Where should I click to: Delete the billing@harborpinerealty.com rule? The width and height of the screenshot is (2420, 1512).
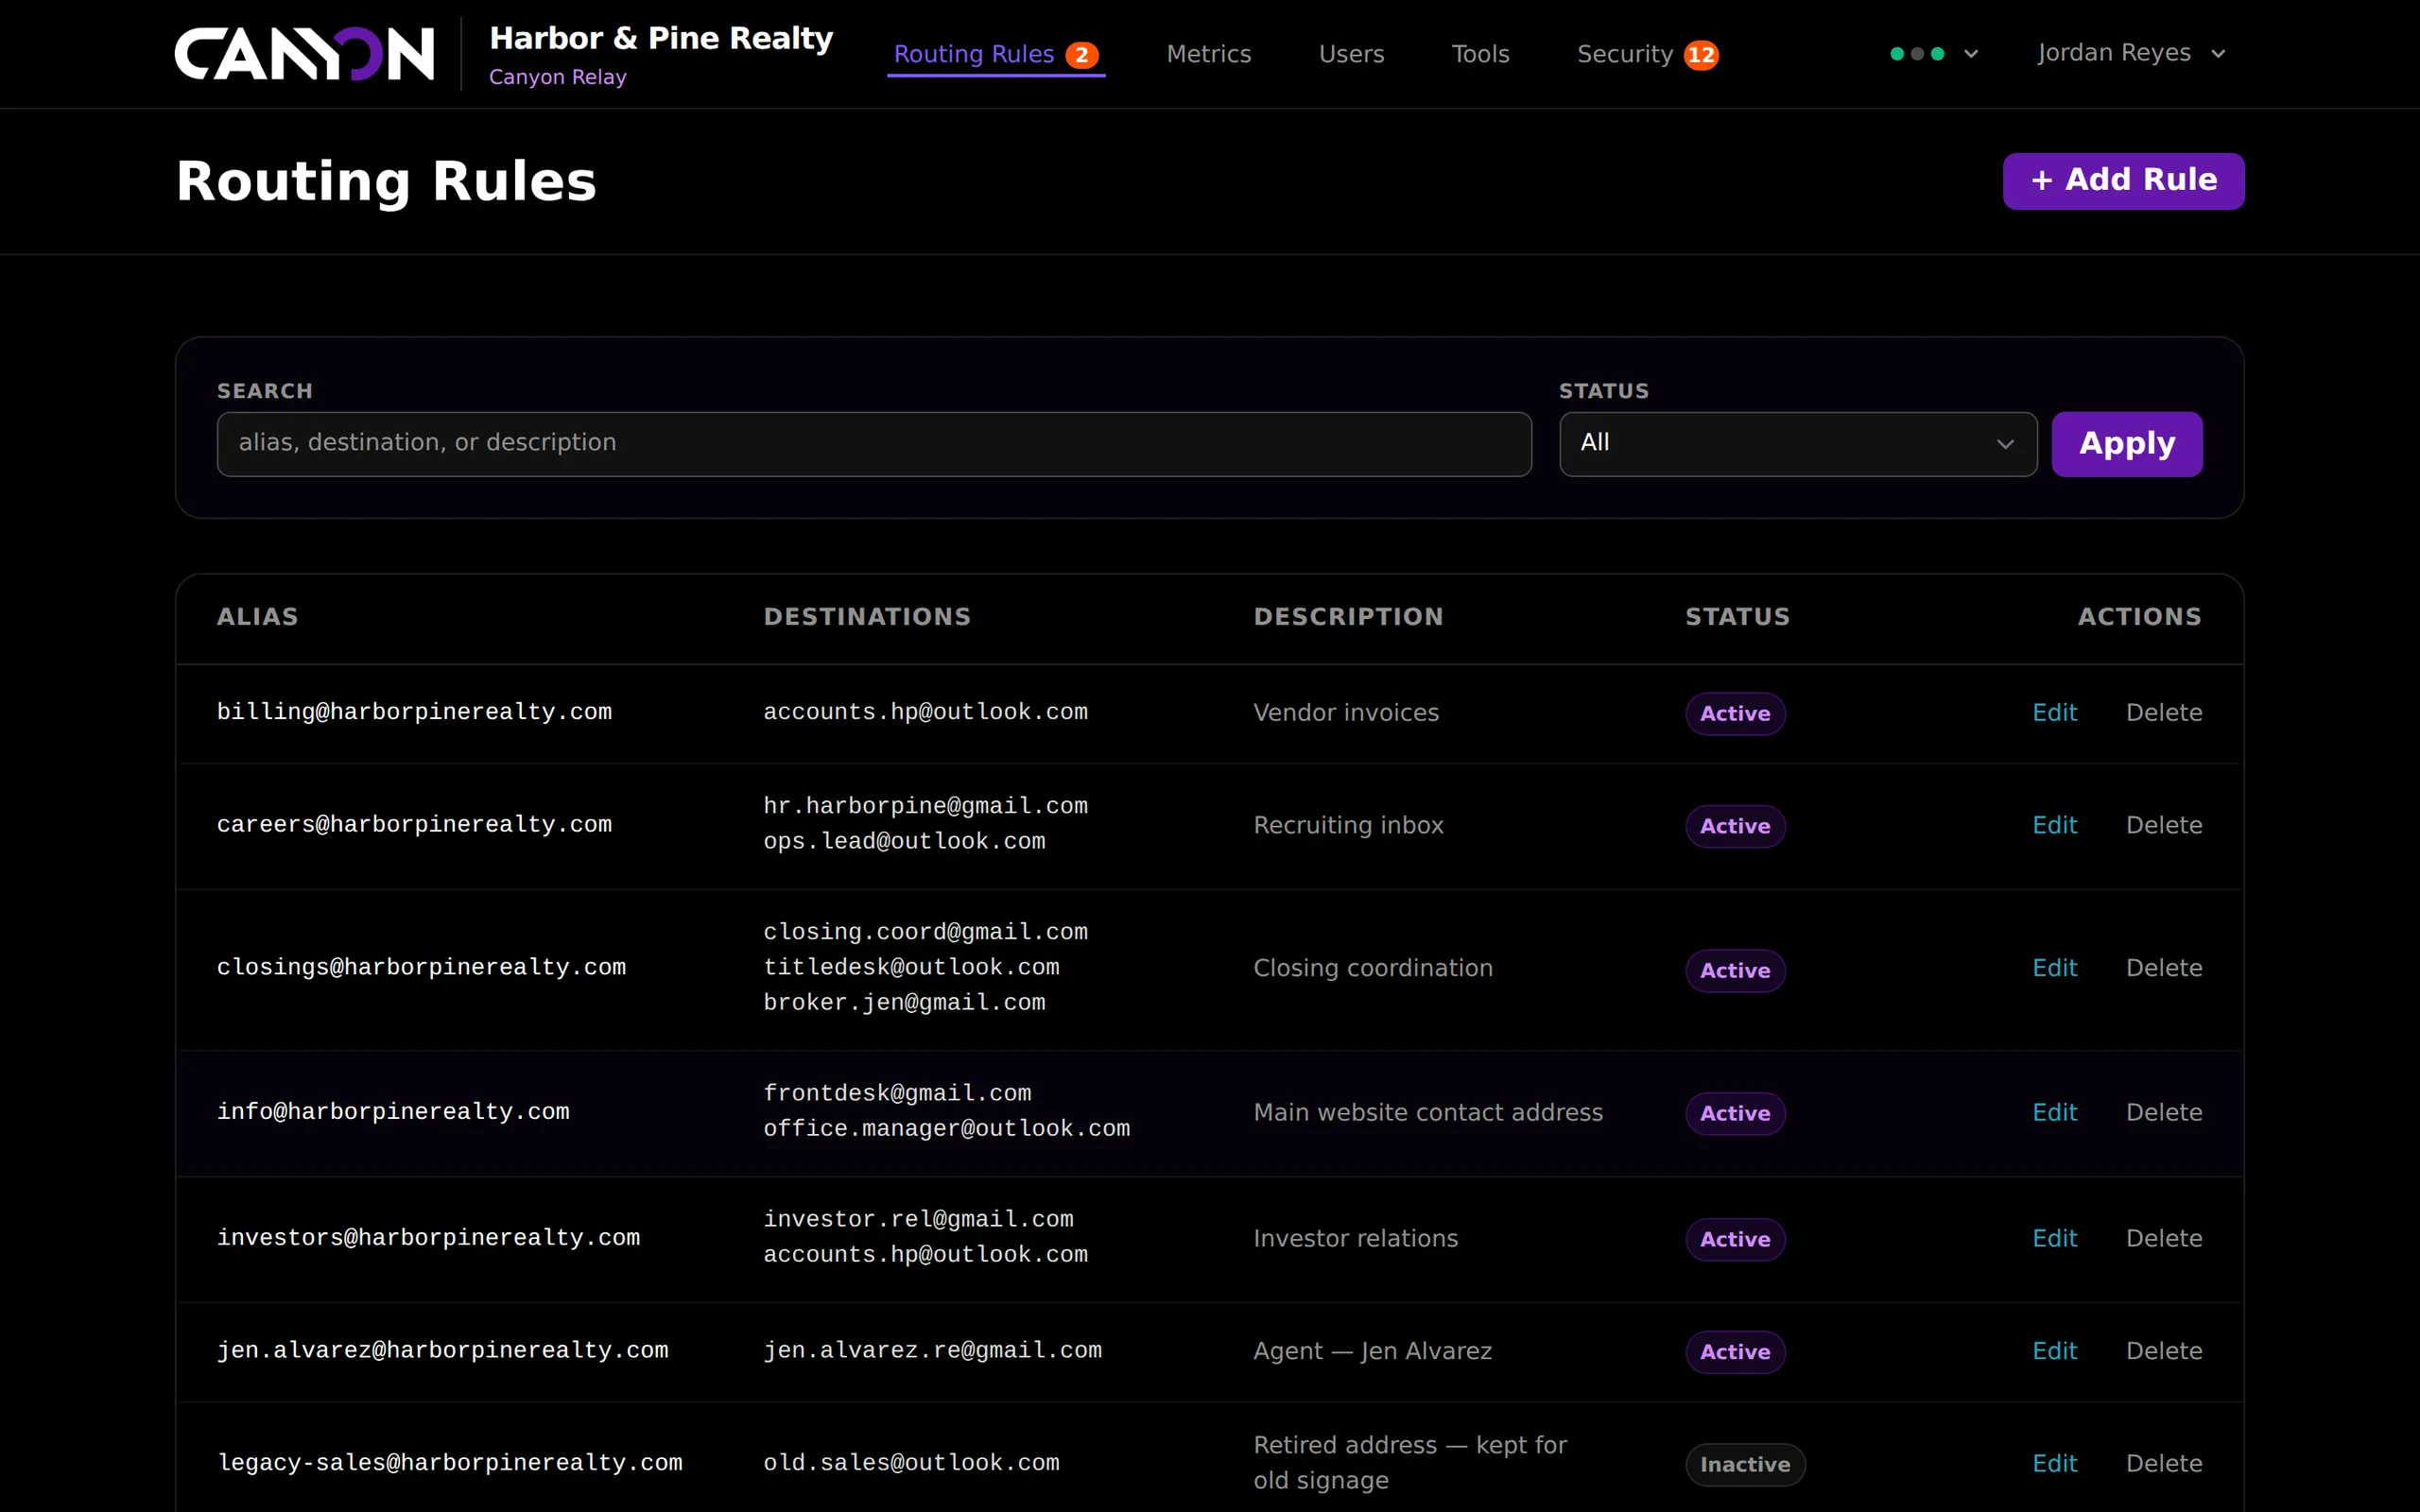click(2164, 713)
